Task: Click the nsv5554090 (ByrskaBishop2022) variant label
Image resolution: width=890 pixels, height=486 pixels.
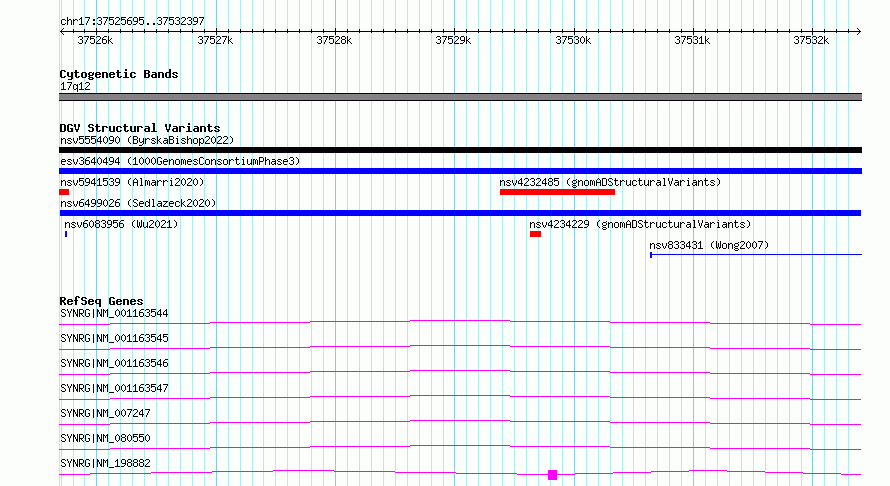Action: (x=147, y=140)
